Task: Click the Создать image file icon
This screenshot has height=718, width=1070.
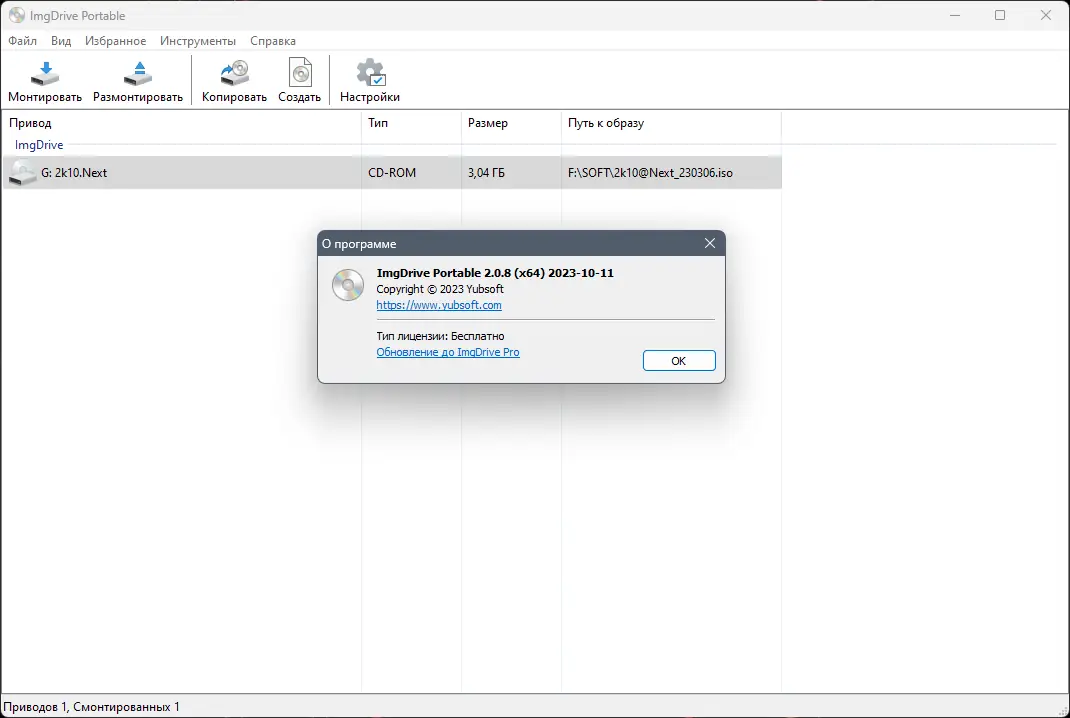Action: click(x=300, y=73)
